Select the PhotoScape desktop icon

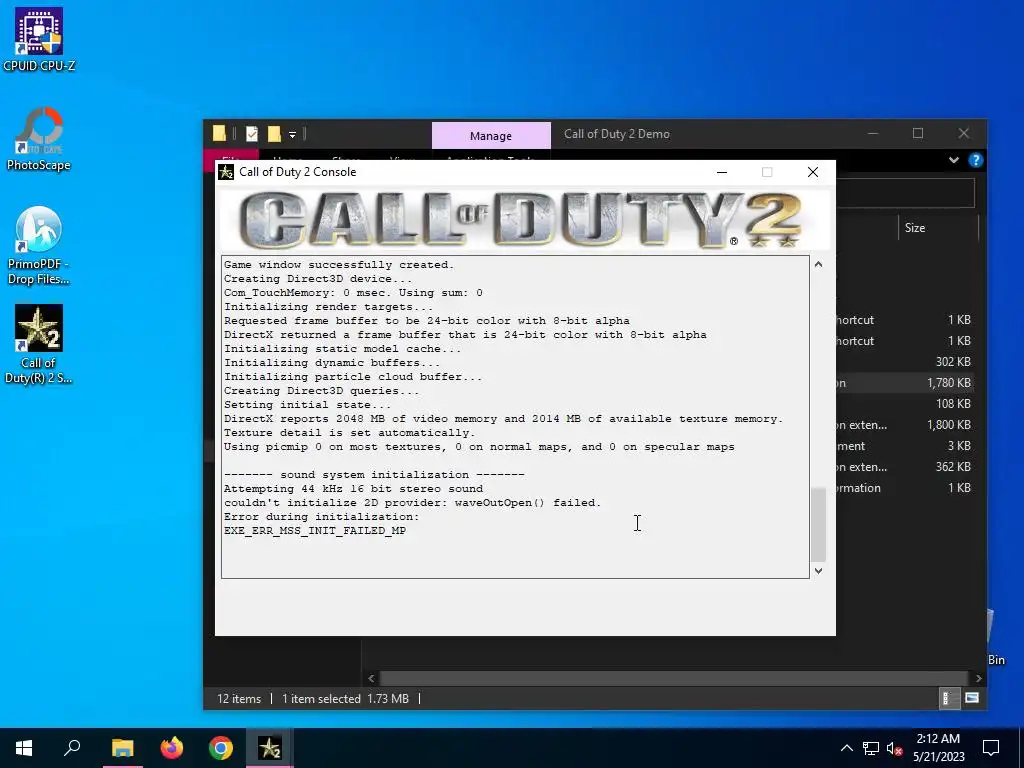click(39, 139)
